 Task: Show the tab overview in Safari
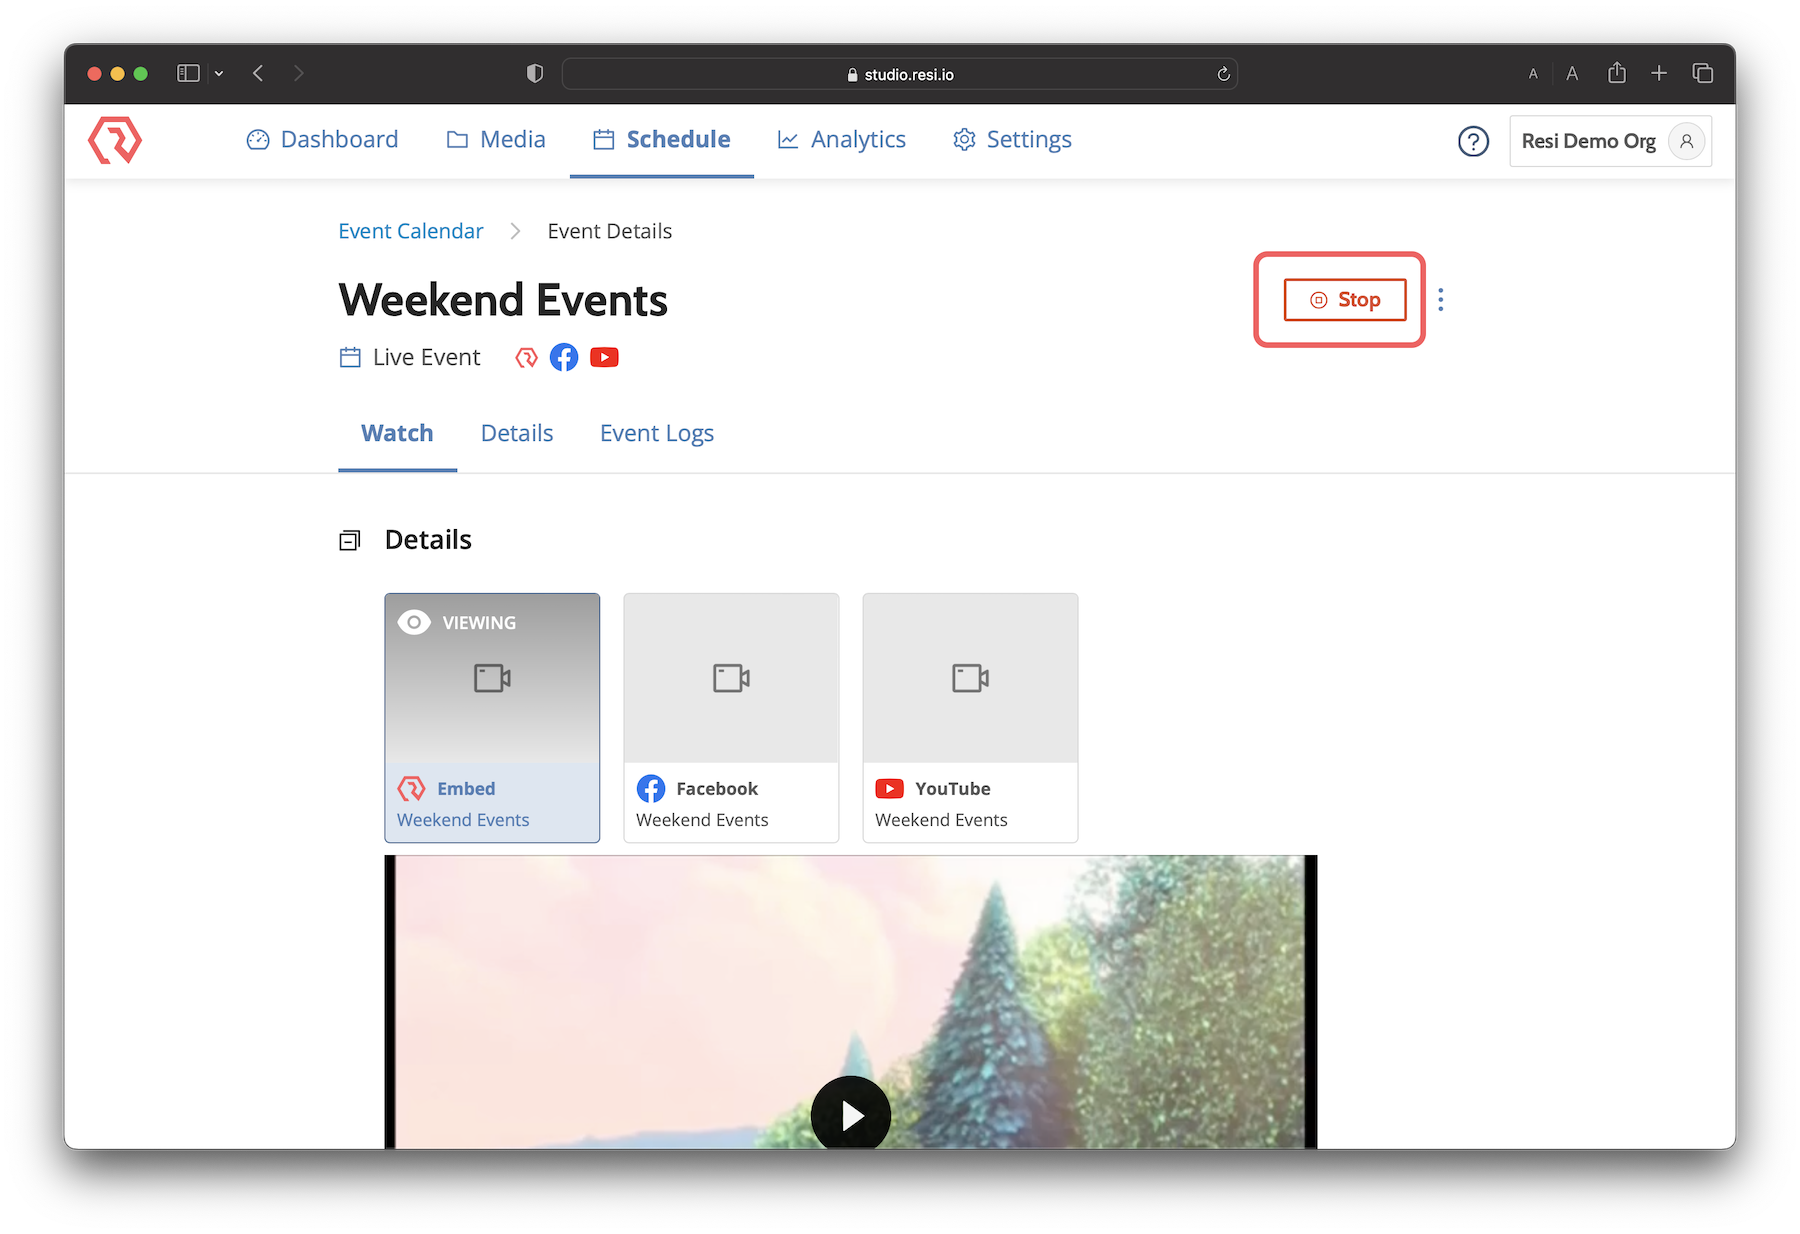(x=1703, y=73)
